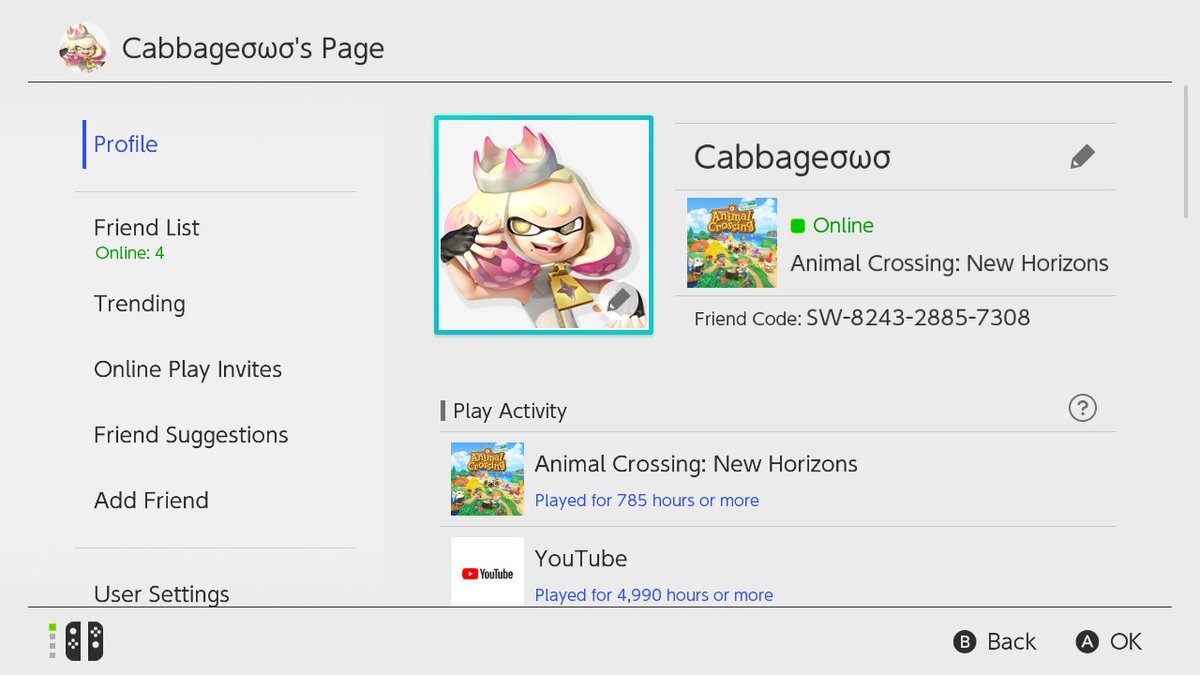The width and height of the screenshot is (1200, 675).
Task: Click the edit pencil next to nickname Cabbageσωσ
Action: [1082, 157]
